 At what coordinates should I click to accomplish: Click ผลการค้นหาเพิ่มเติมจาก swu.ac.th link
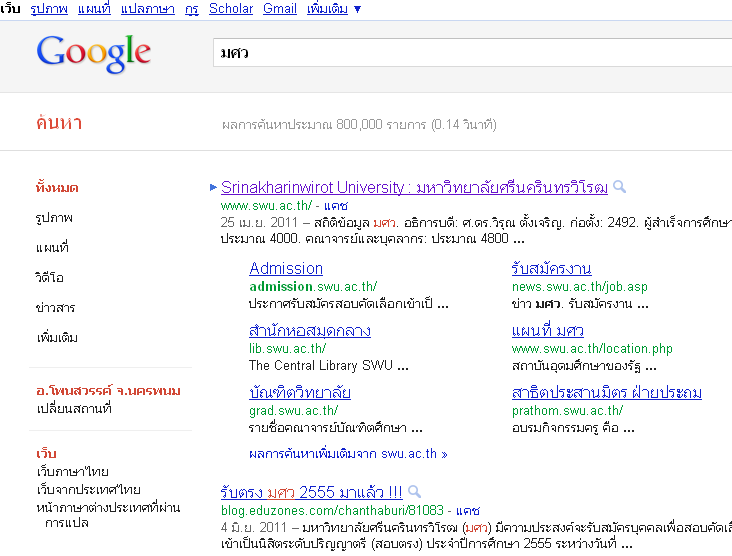click(x=348, y=454)
